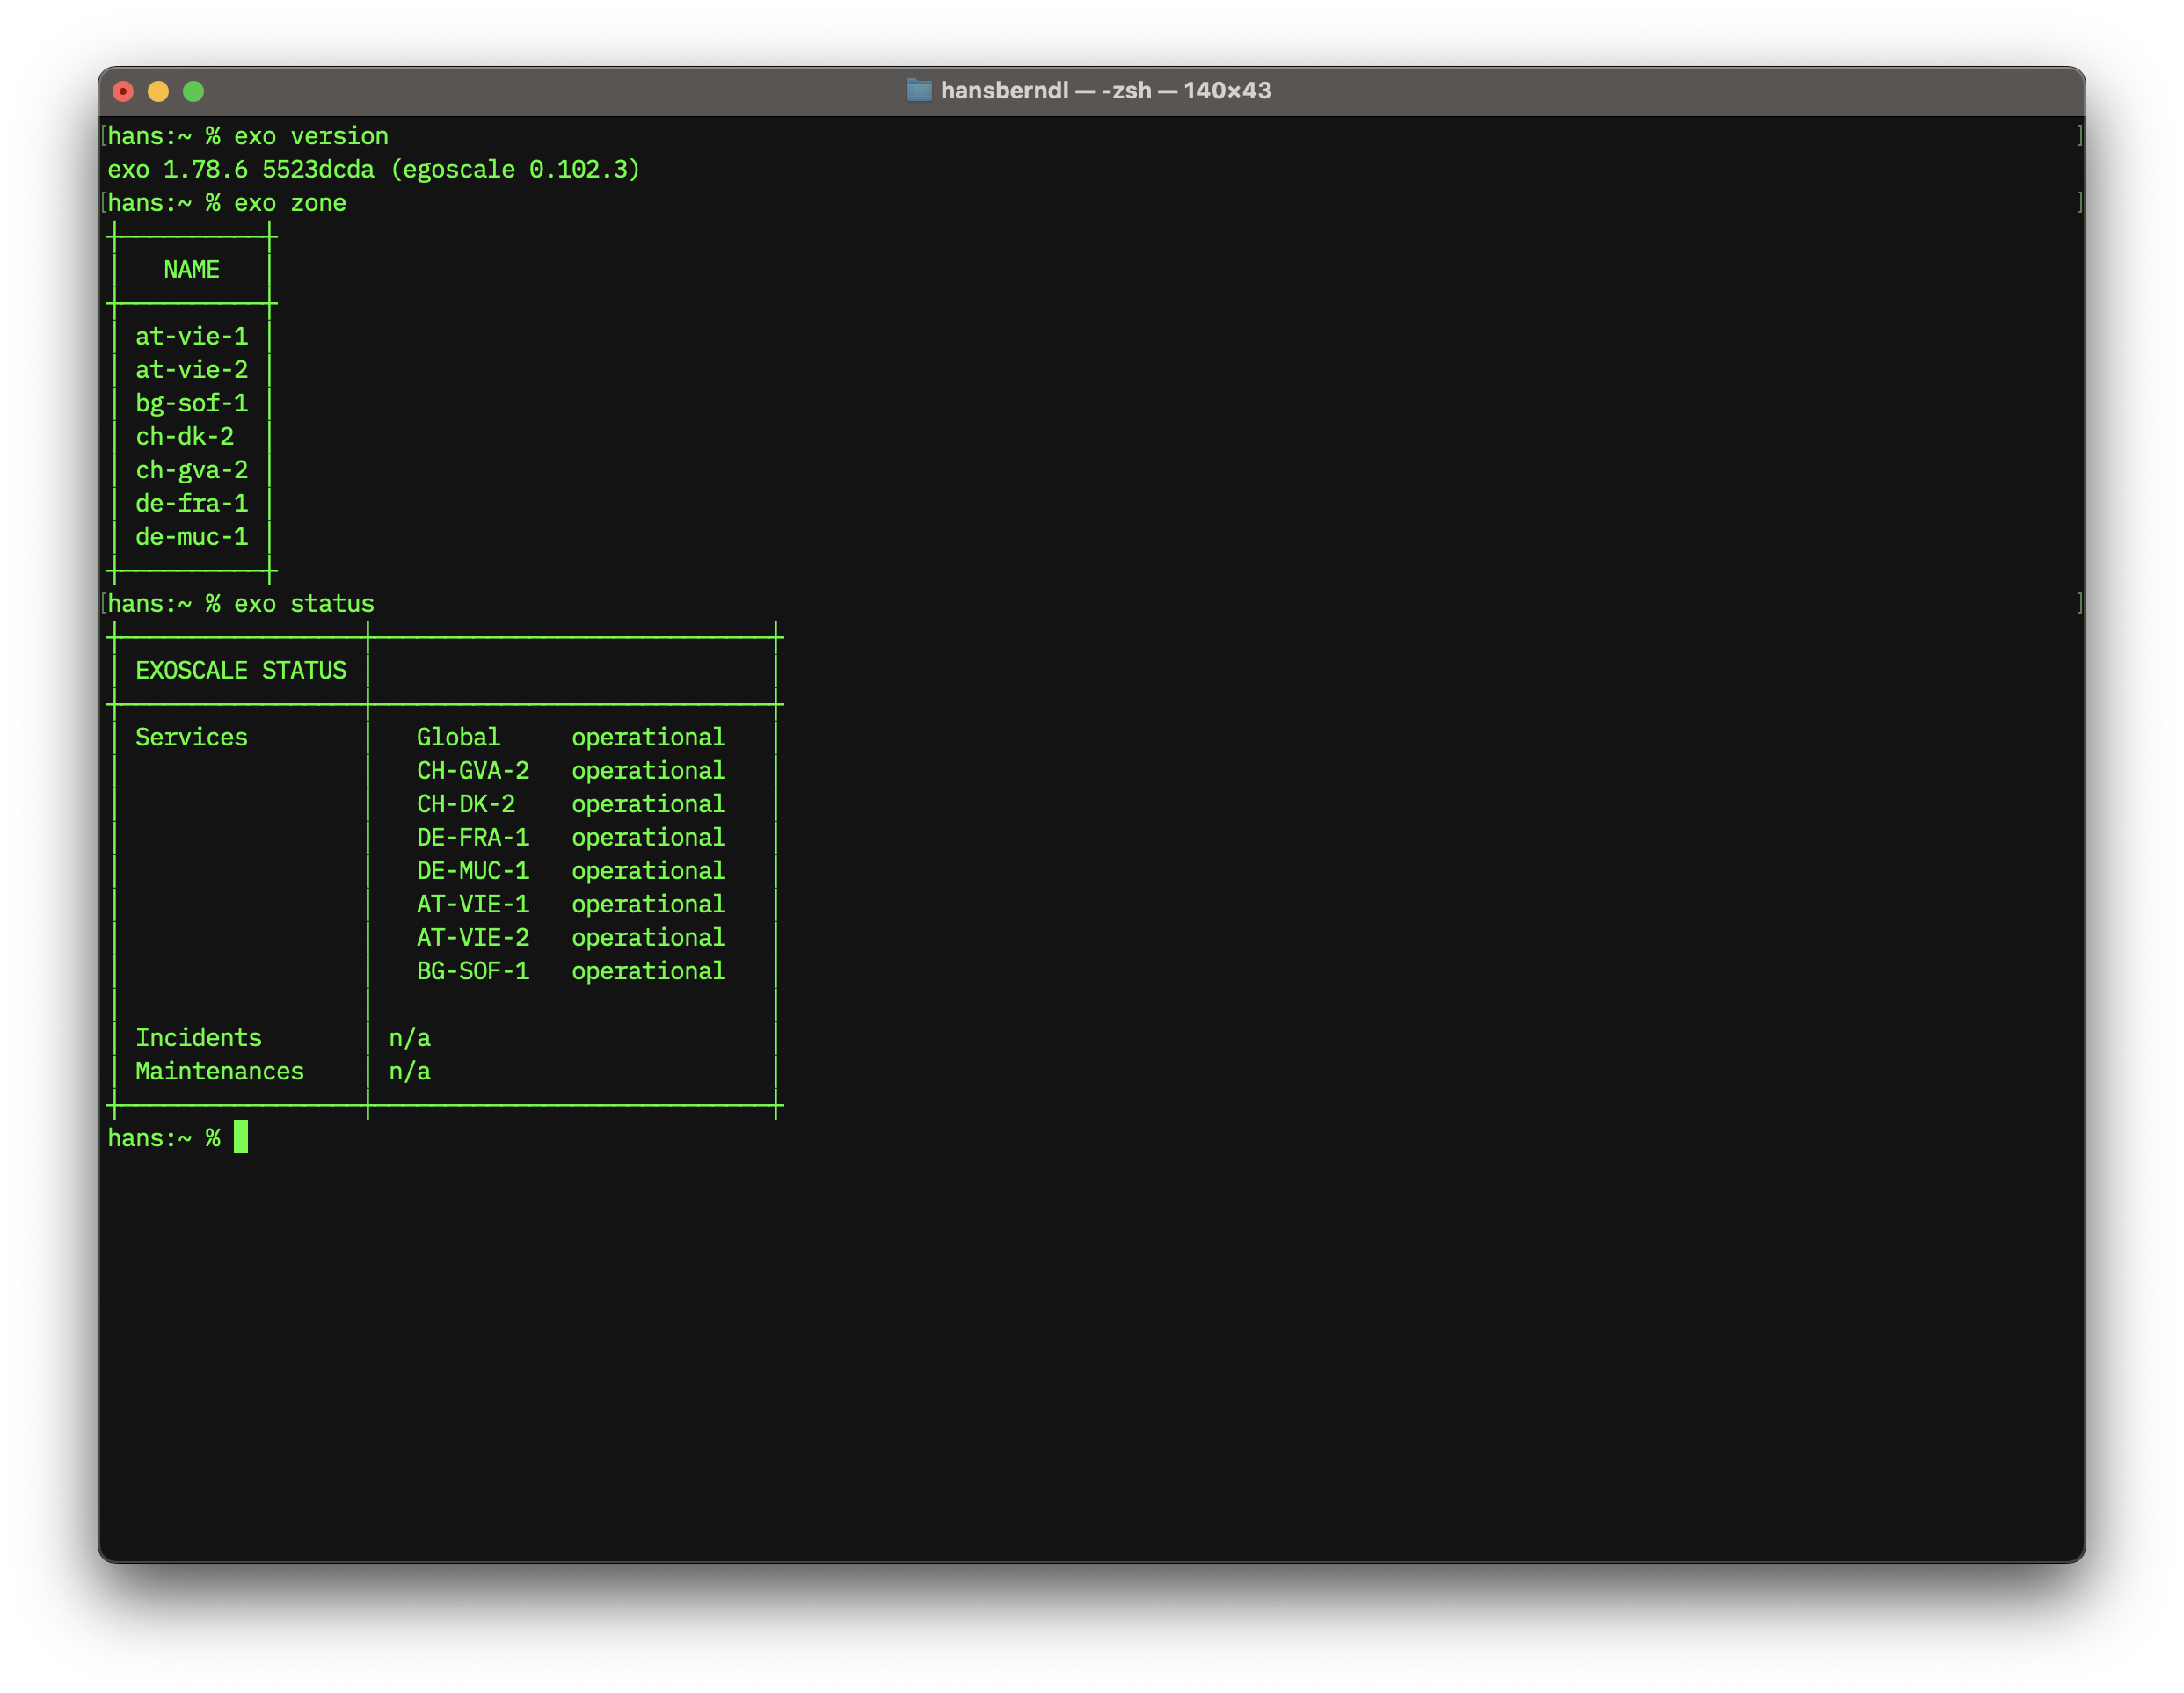Click the 'EXOSCALE STATUS' header cell
The height and width of the screenshot is (1693, 2184).
pyautogui.click(x=241, y=670)
